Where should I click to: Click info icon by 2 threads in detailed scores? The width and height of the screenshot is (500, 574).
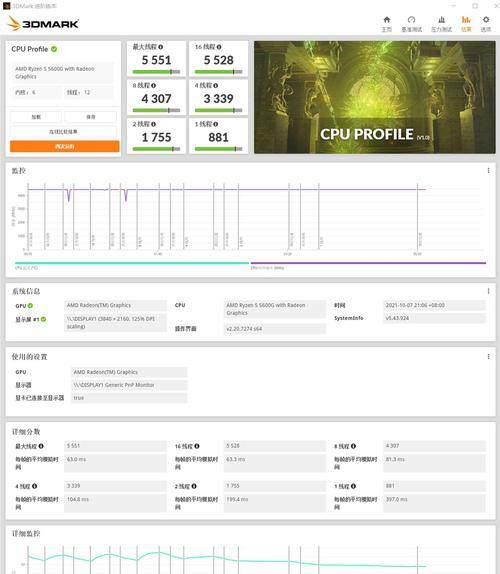click(x=194, y=486)
